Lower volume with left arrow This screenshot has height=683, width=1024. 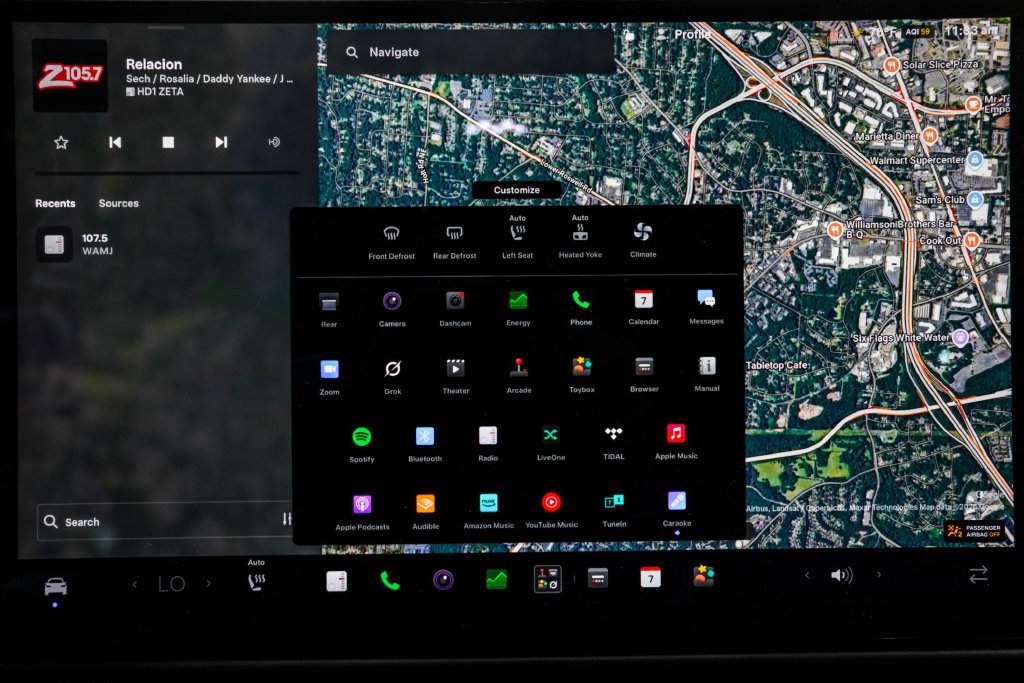click(x=807, y=575)
